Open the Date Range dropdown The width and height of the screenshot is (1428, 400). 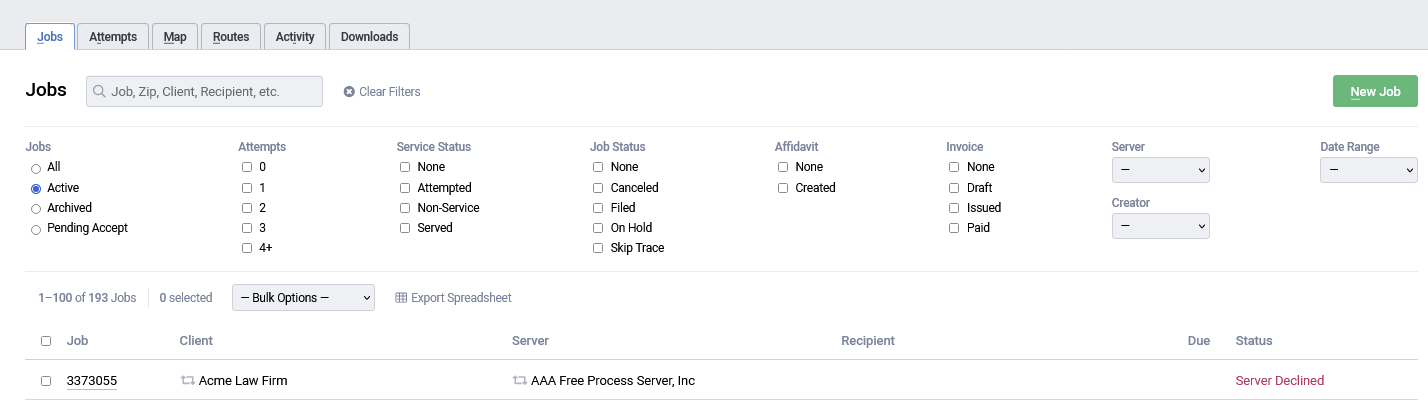point(1368,171)
